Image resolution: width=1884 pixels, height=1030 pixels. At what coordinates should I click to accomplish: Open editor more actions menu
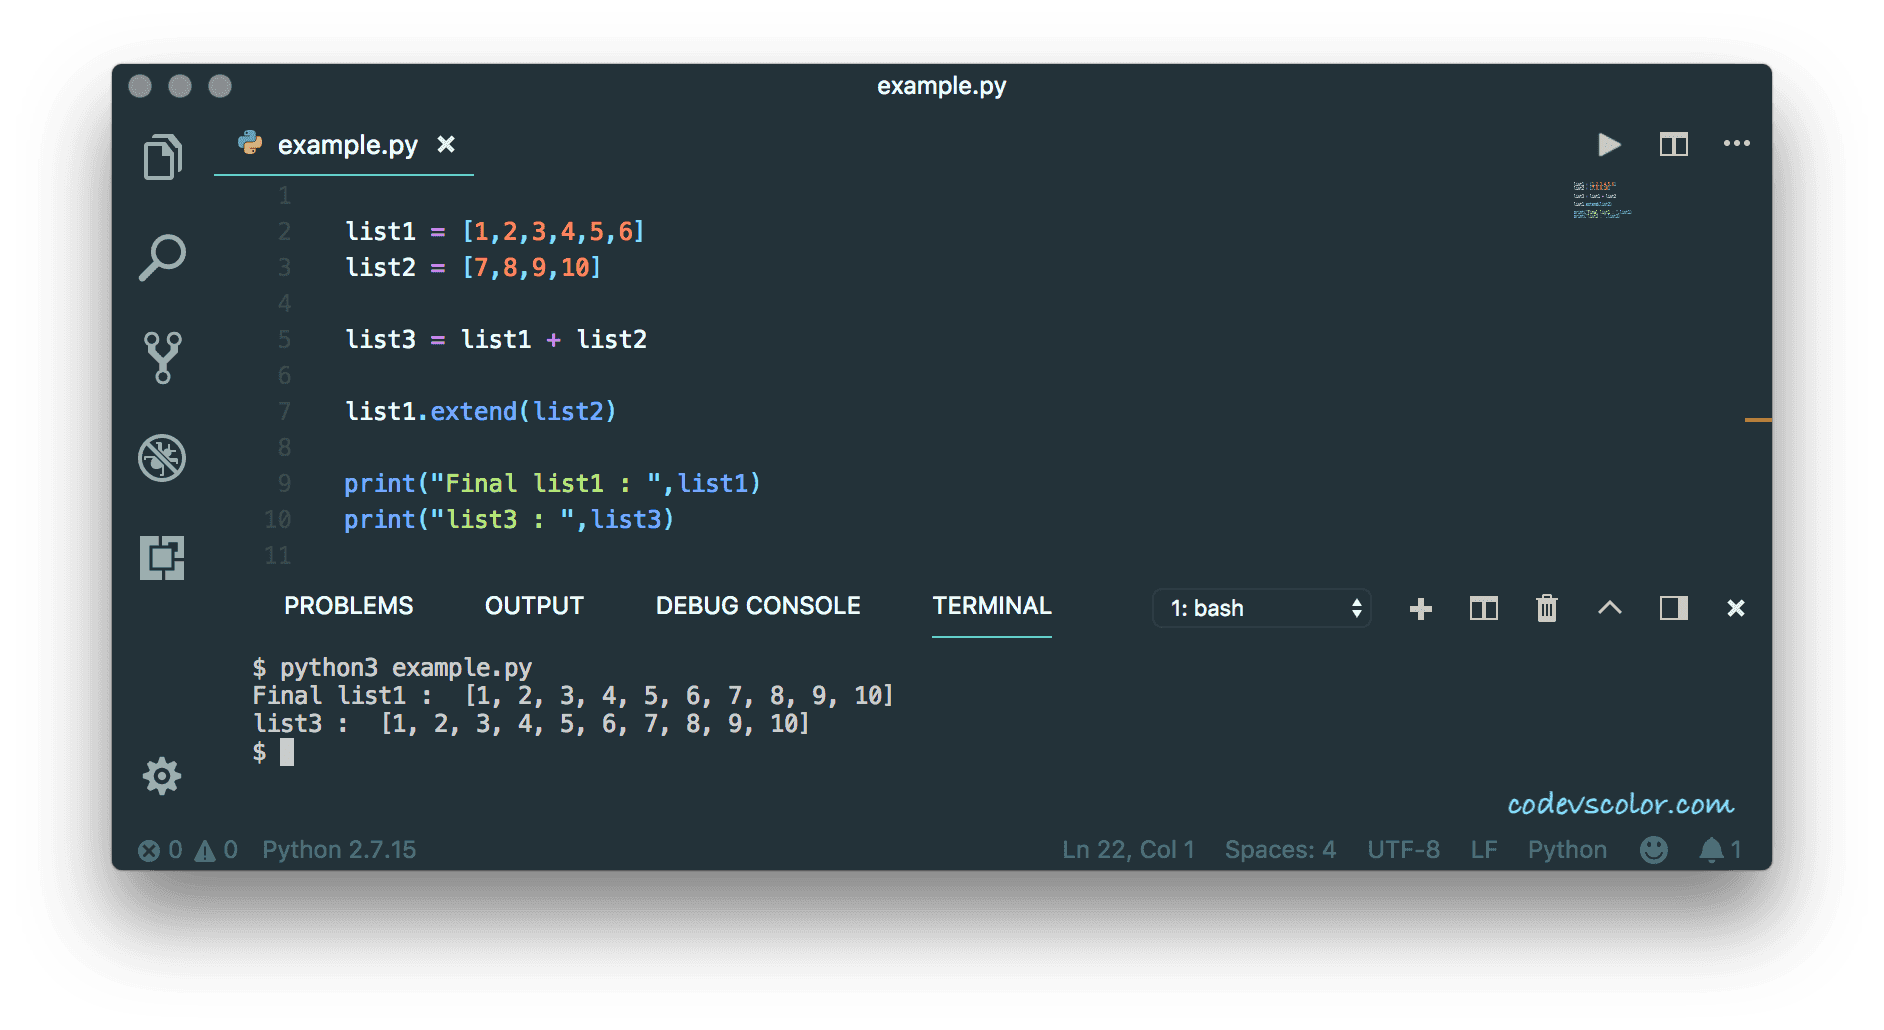[x=1737, y=144]
